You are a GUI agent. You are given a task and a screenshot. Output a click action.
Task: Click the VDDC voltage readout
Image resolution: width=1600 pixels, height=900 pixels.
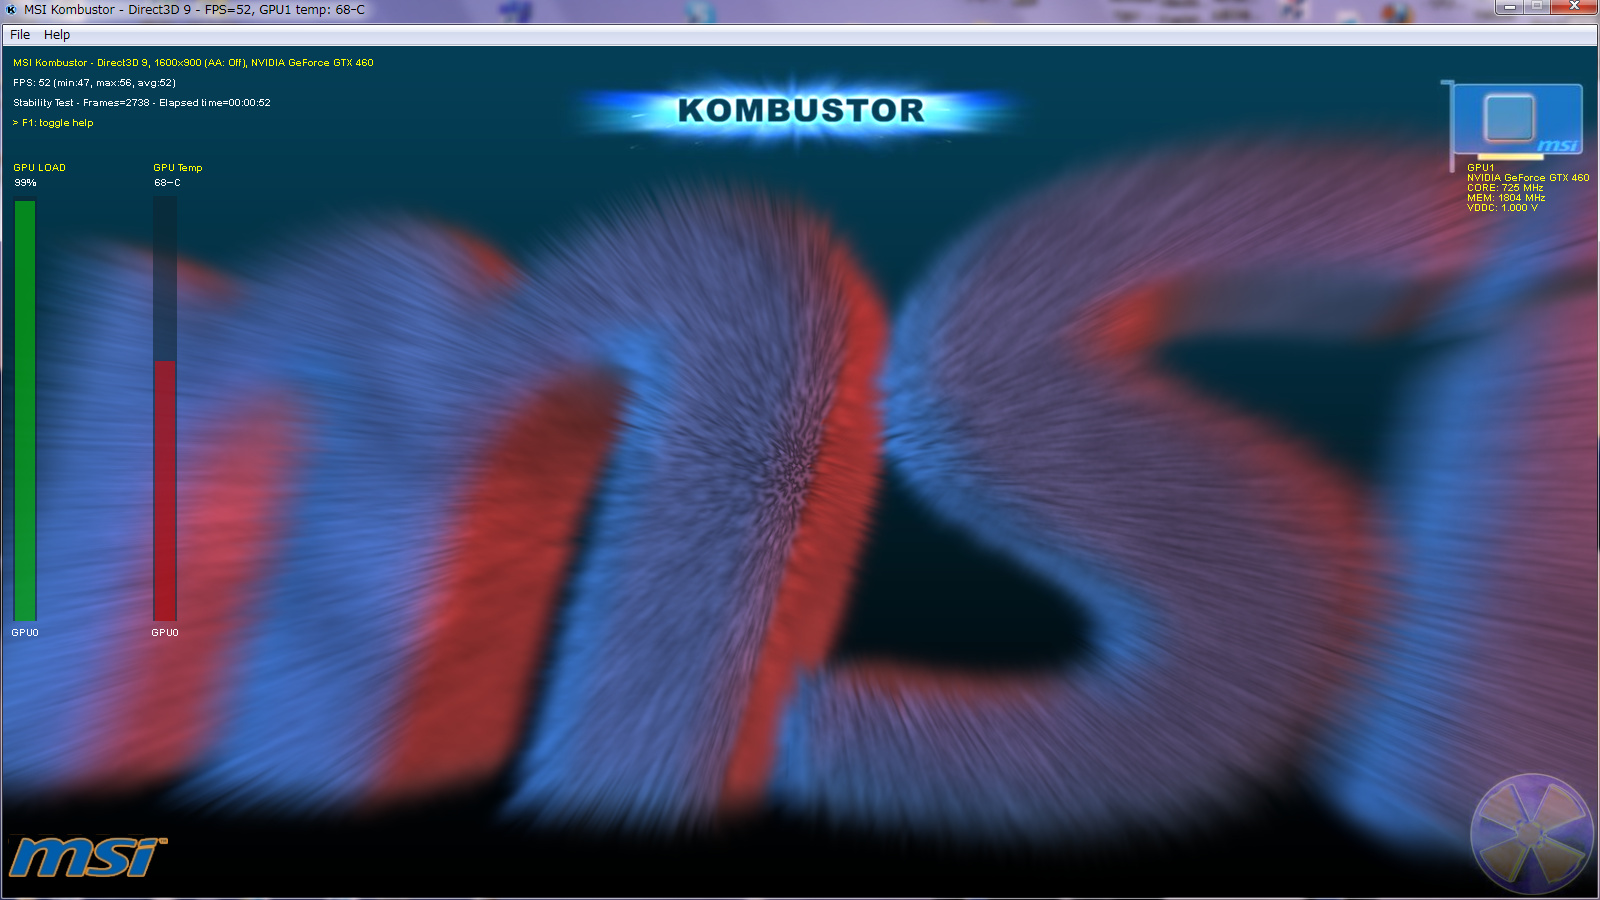1502,208
